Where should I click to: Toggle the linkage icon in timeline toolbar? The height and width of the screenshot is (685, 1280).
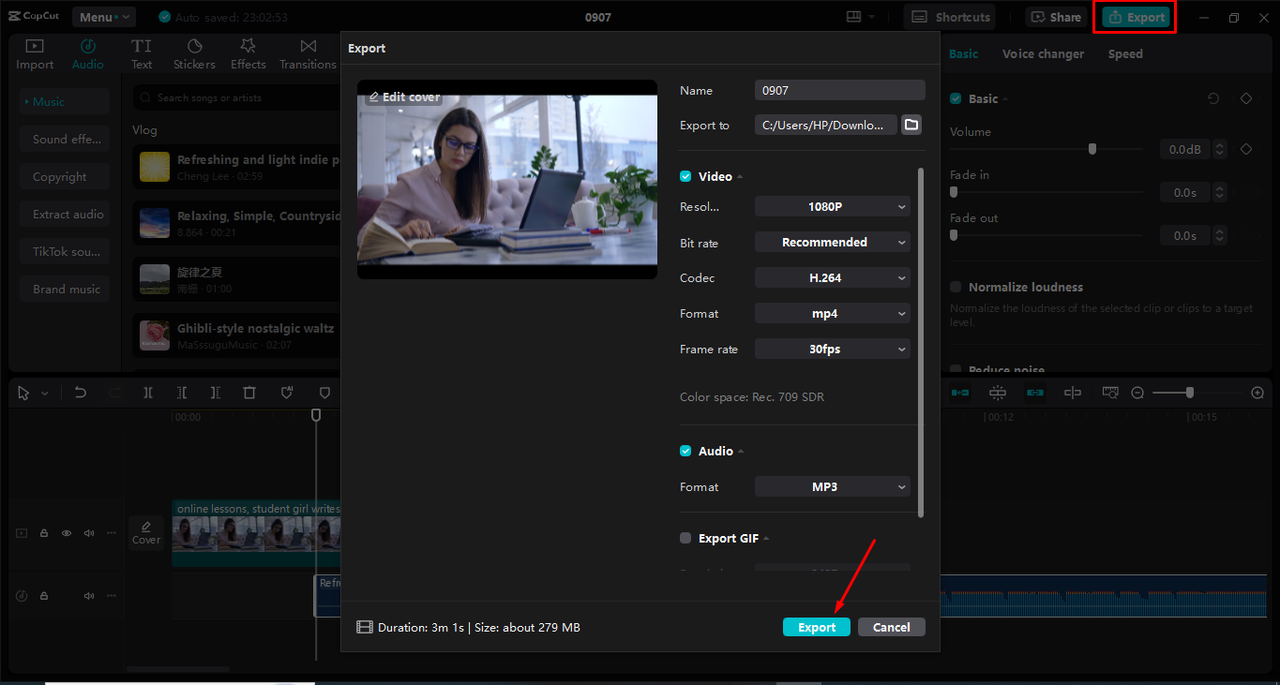[x=1035, y=393]
